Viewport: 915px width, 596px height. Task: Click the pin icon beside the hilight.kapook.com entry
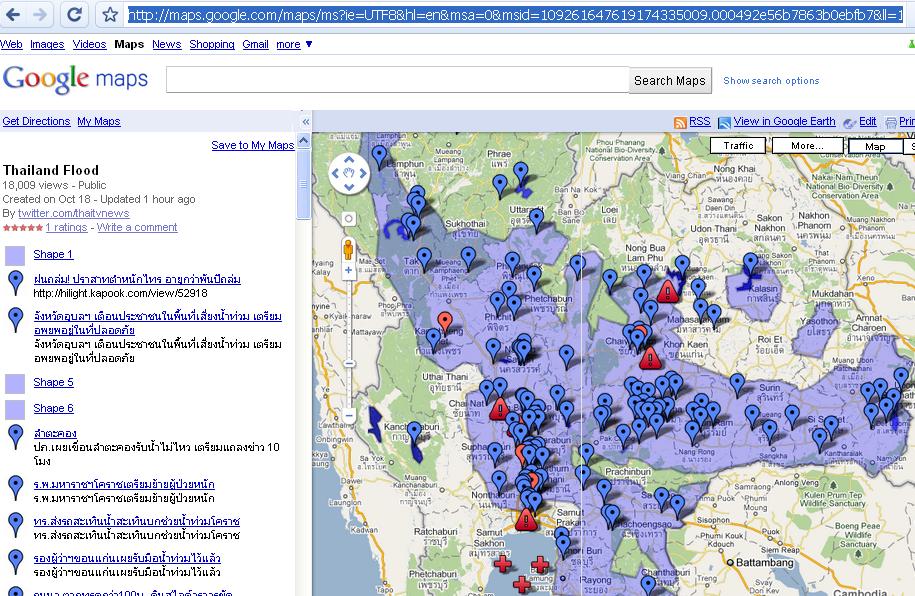coord(15,283)
